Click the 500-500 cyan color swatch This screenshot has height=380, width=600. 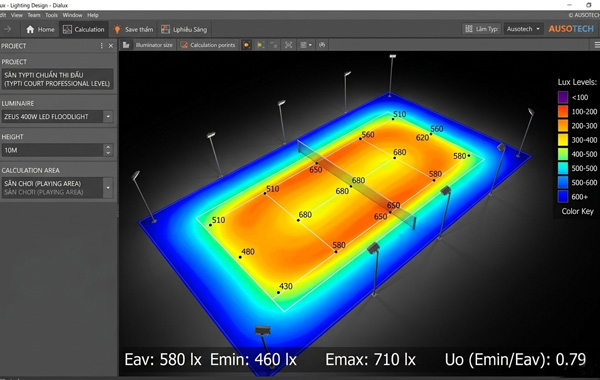click(562, 168)
